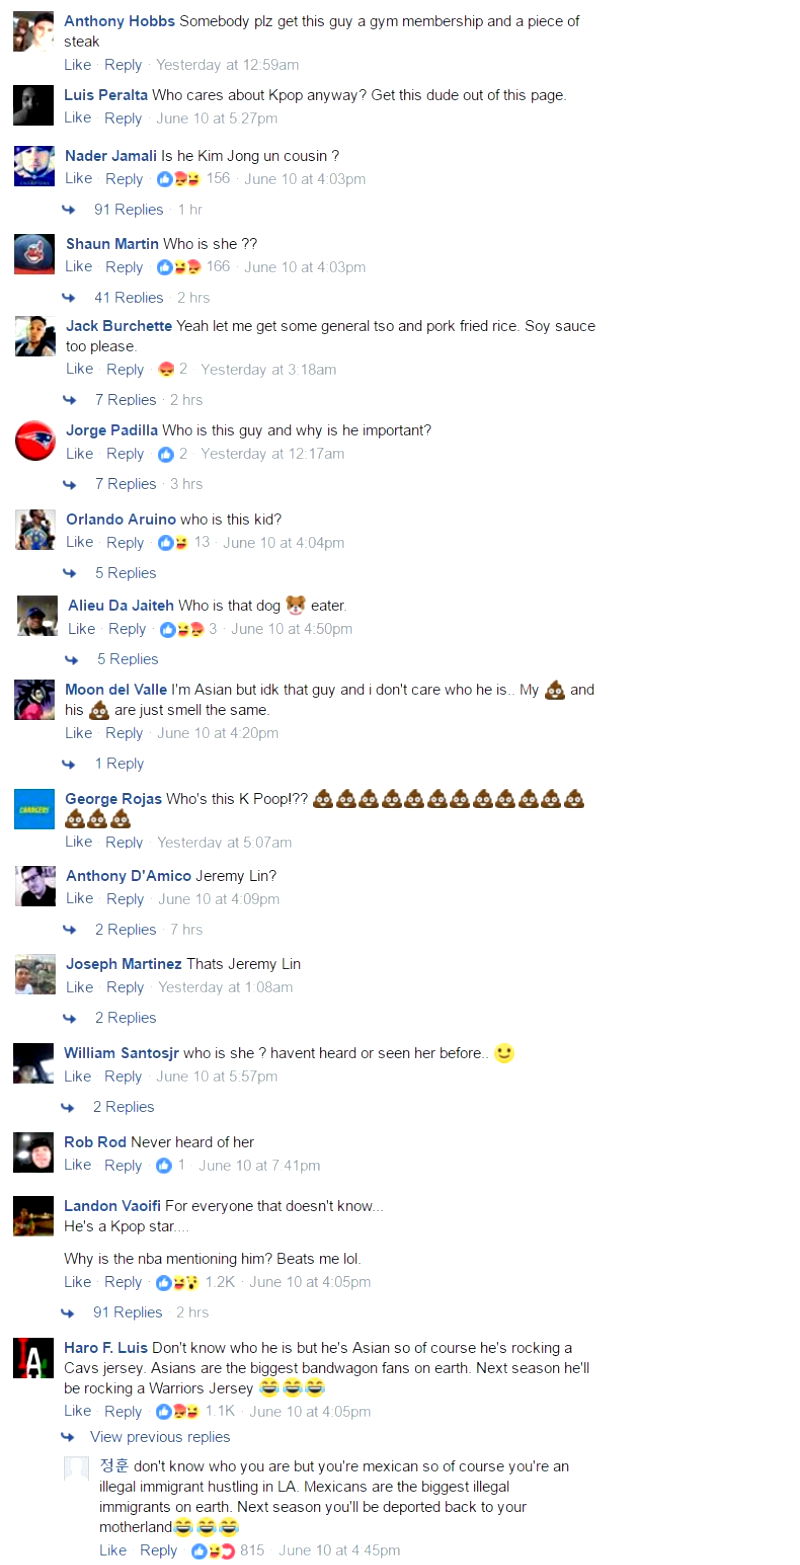Click the like icon on Rob Rod's comment
Viewport: 800px width, 1565px height.
165,1166
